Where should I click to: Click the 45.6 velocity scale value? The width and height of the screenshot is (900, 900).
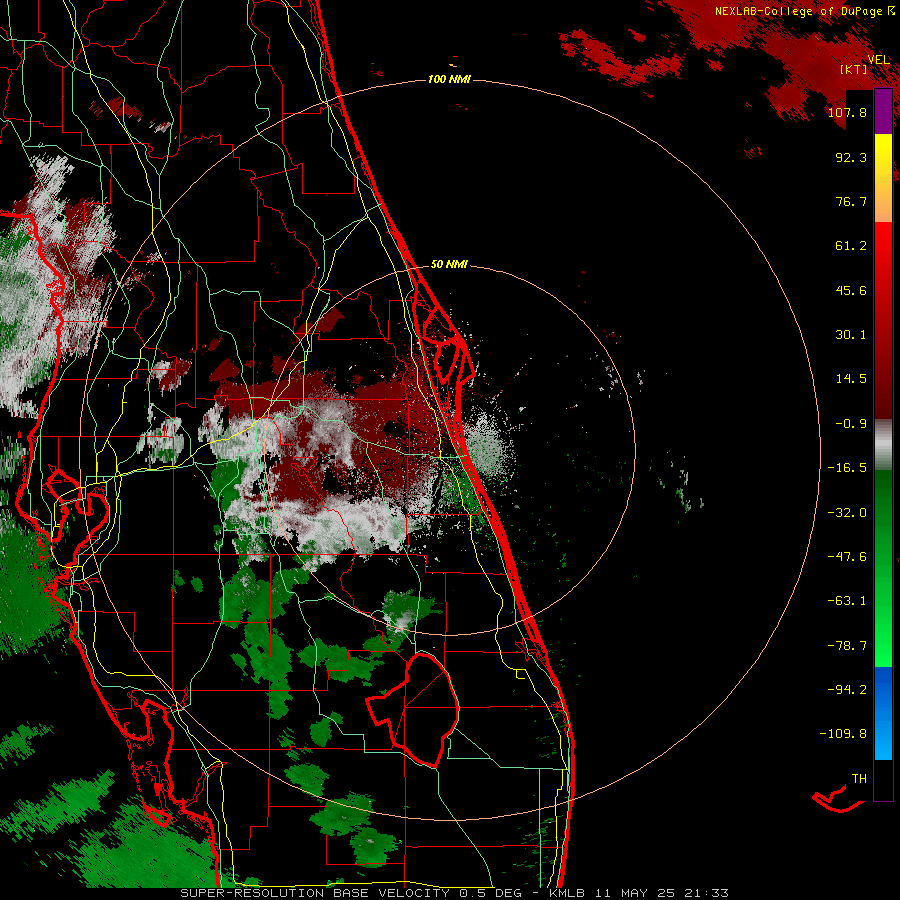click(x=851, y=290)
